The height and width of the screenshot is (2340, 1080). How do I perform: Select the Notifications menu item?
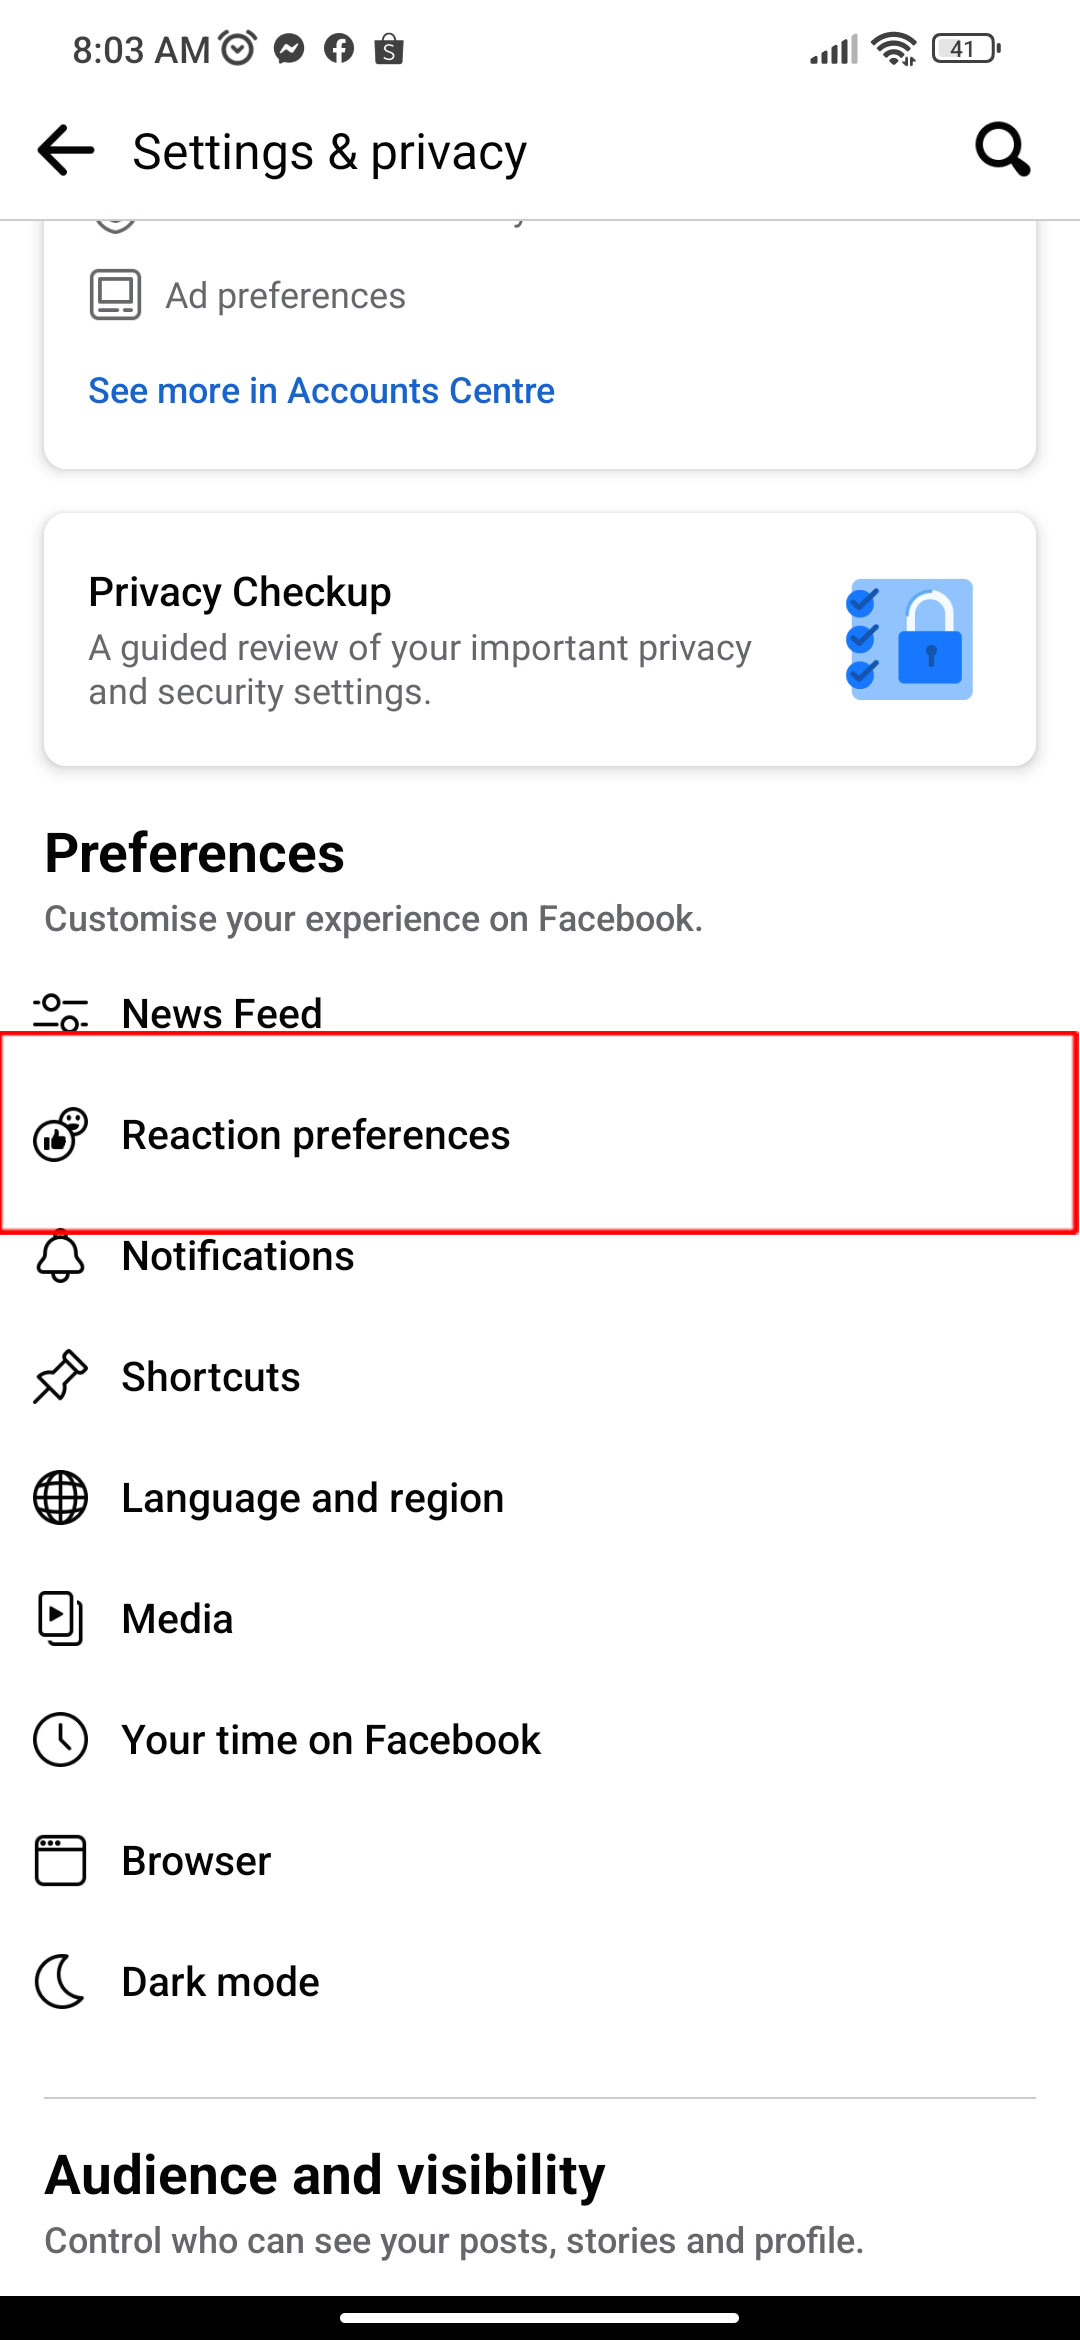(x=540, y=1256)
